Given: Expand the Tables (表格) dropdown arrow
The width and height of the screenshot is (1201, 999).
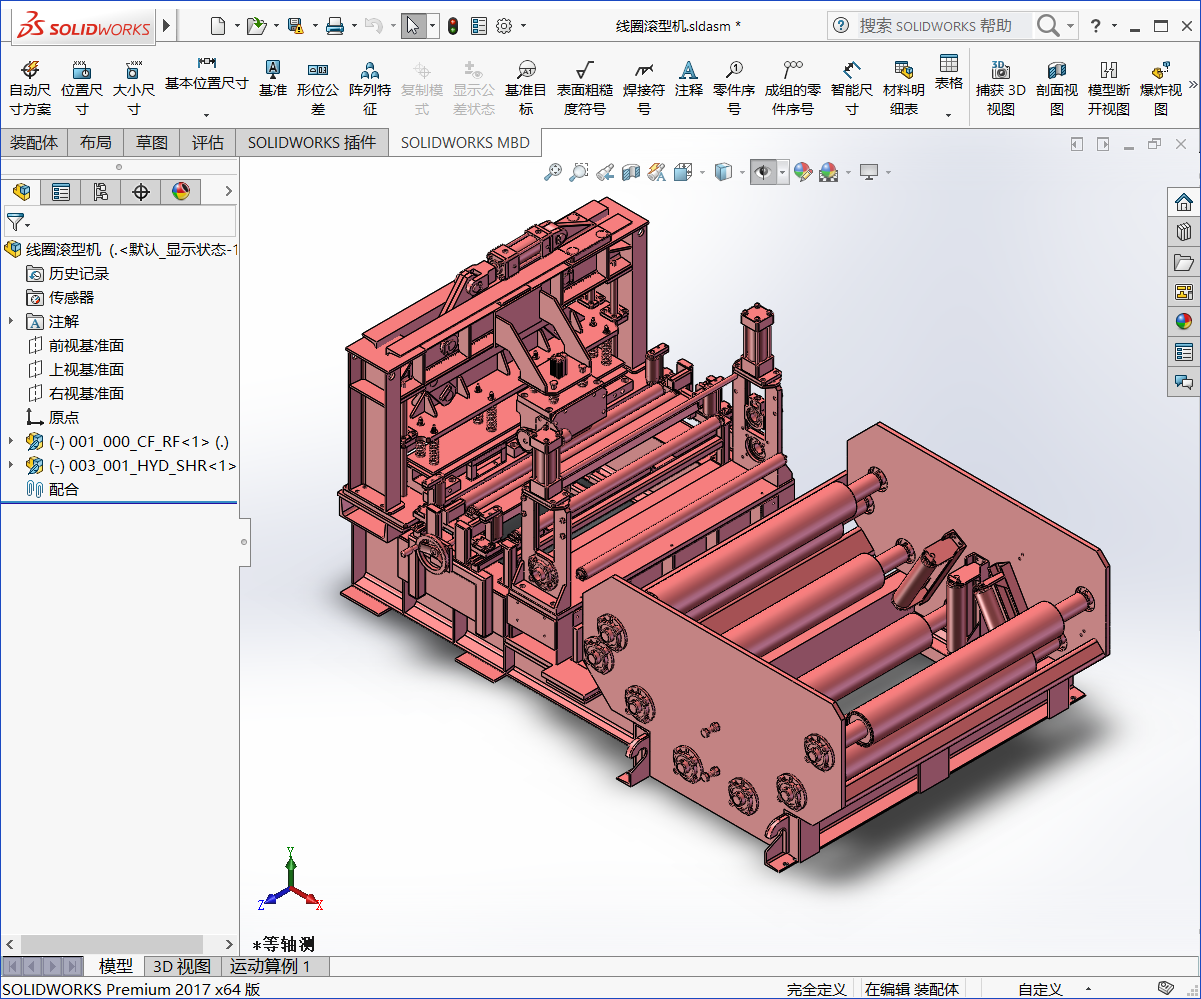Looking at the screenshot, I should pyautogui.click(x=948, y=115).
